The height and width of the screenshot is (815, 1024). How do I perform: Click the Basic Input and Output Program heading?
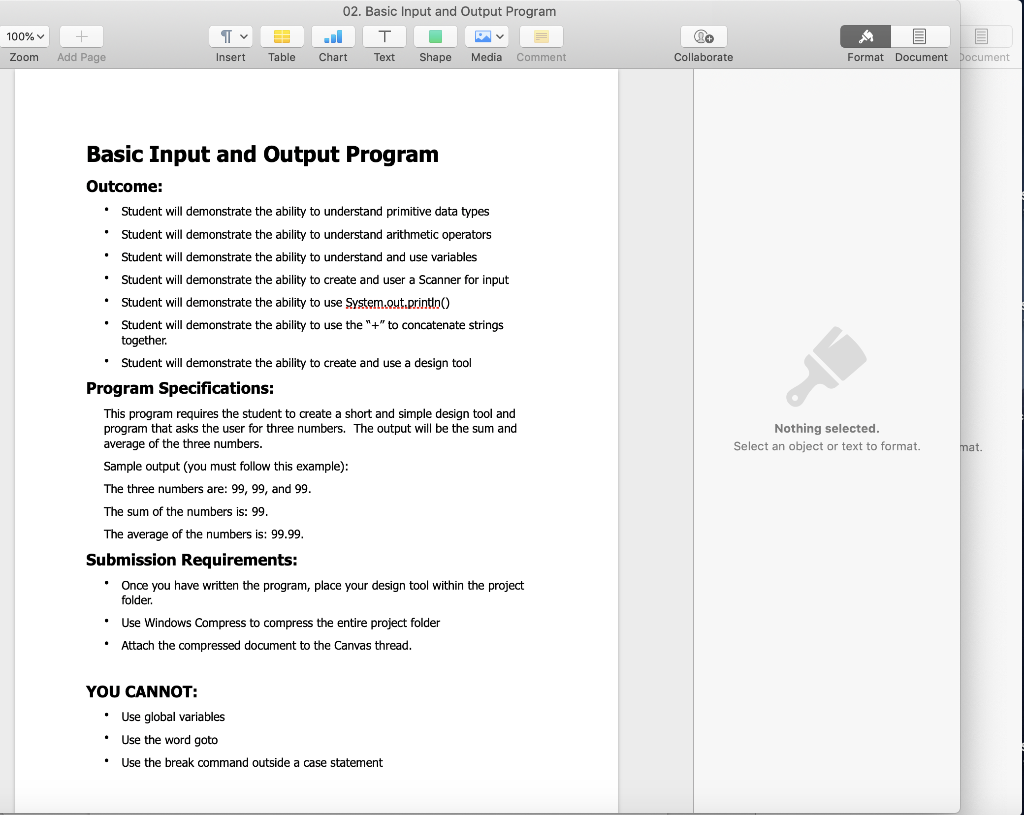pyautogui.click(x=263, y=154)
